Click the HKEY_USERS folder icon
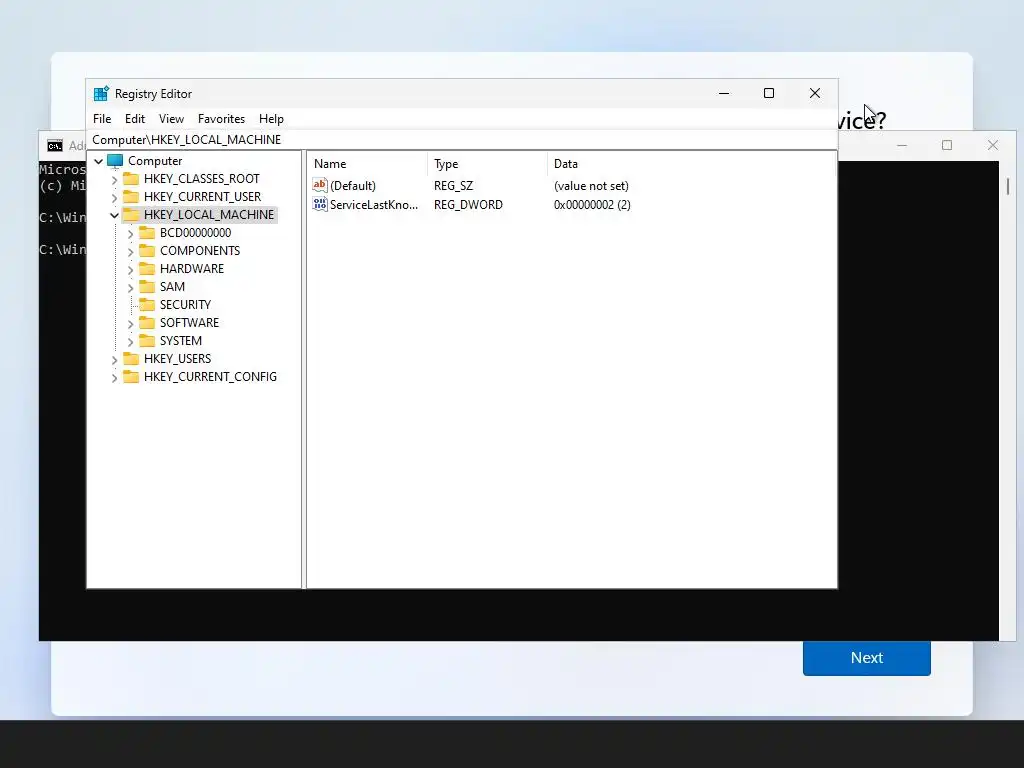Image resolution: width=1024 pixels, height=768 pixels. point(131,359)
